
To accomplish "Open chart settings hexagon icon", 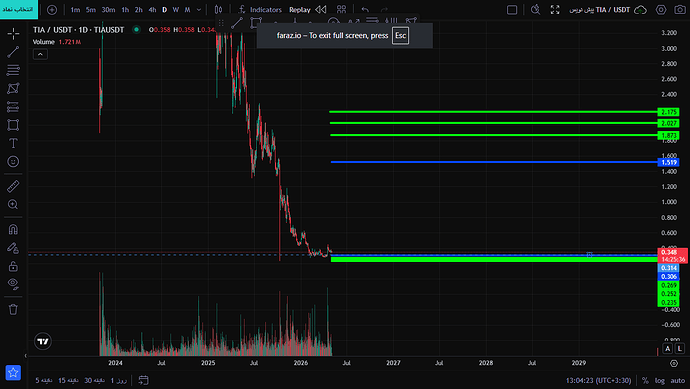I will coord(661,10).
